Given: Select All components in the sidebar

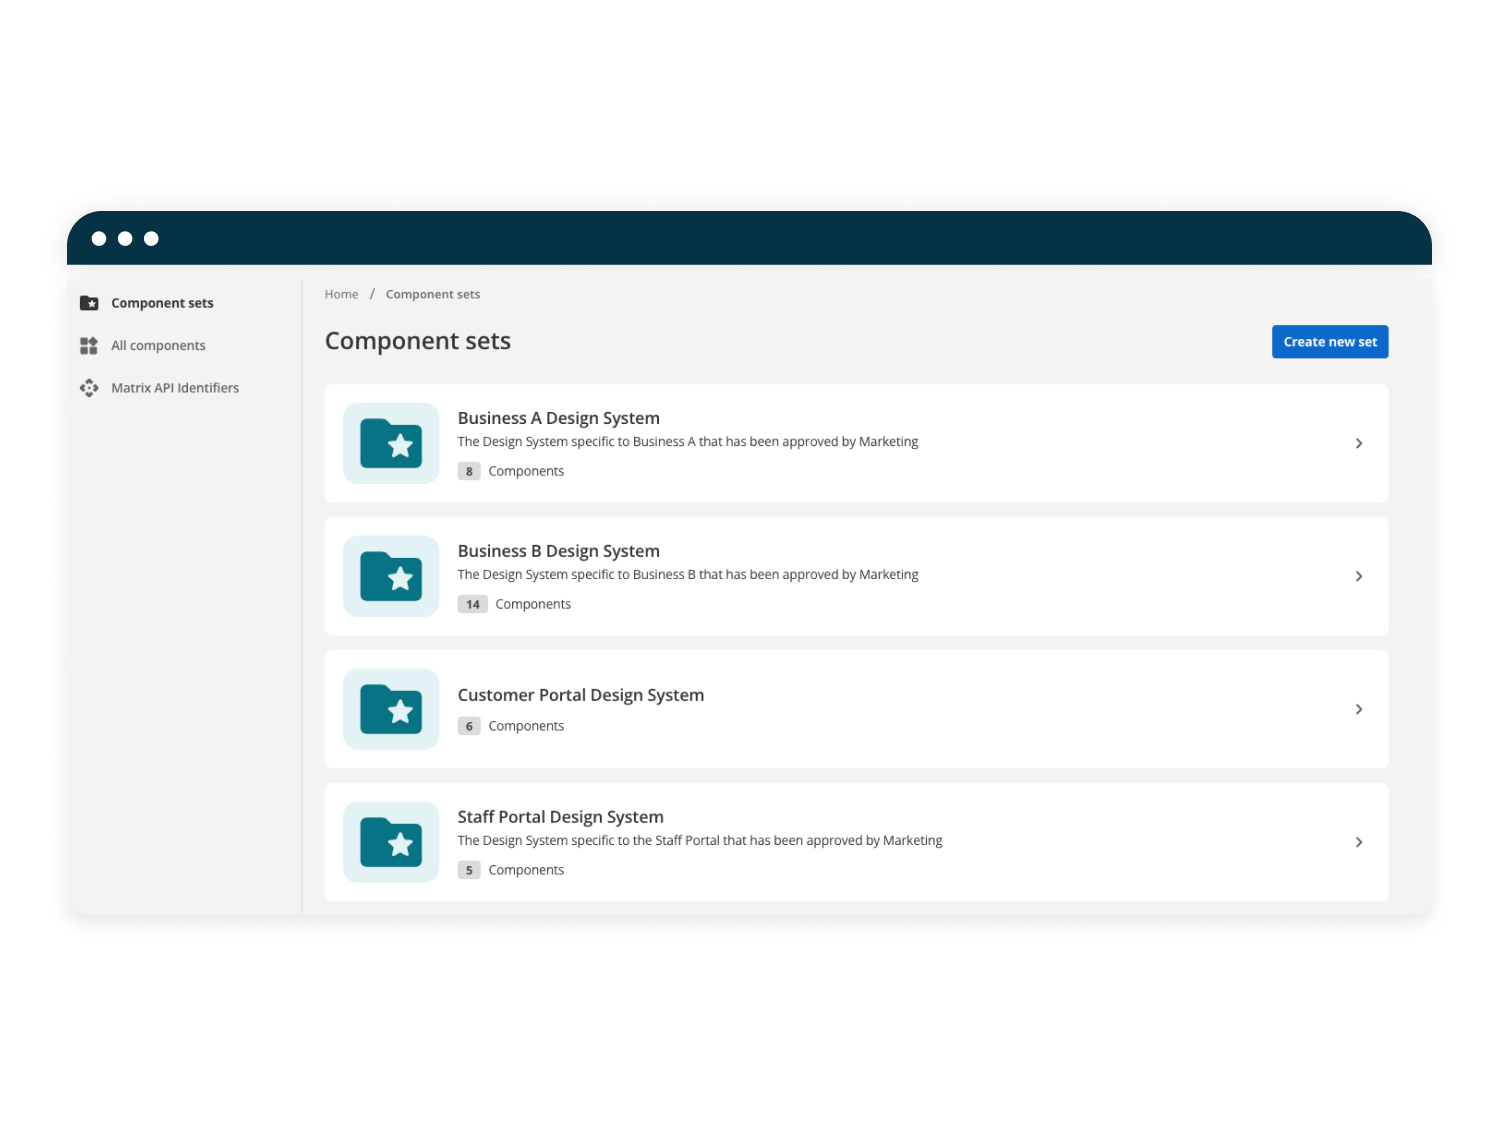Looking at the screenshot, I should (158, 346).
